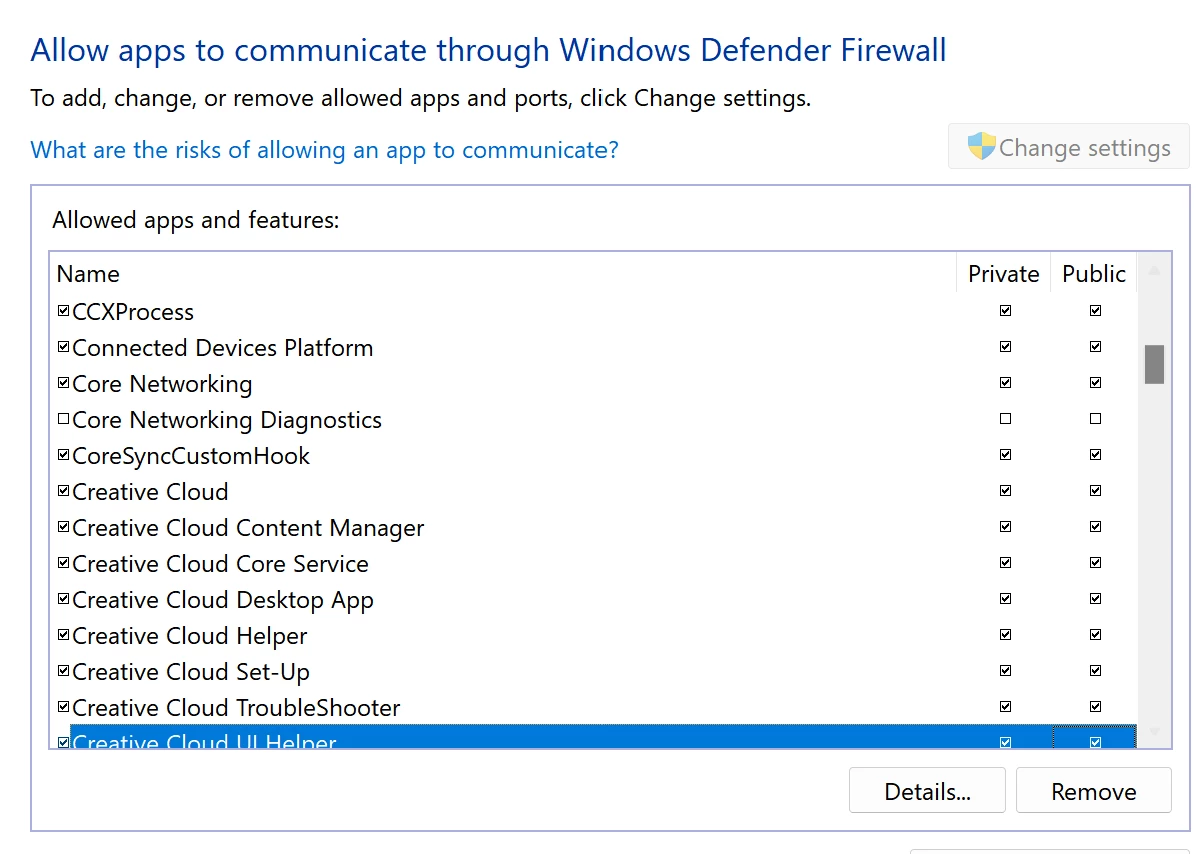Toggle Creative Cloud Content Manager name checkbox
Viewport: 1200px width, 854px height.
point(64,527)
